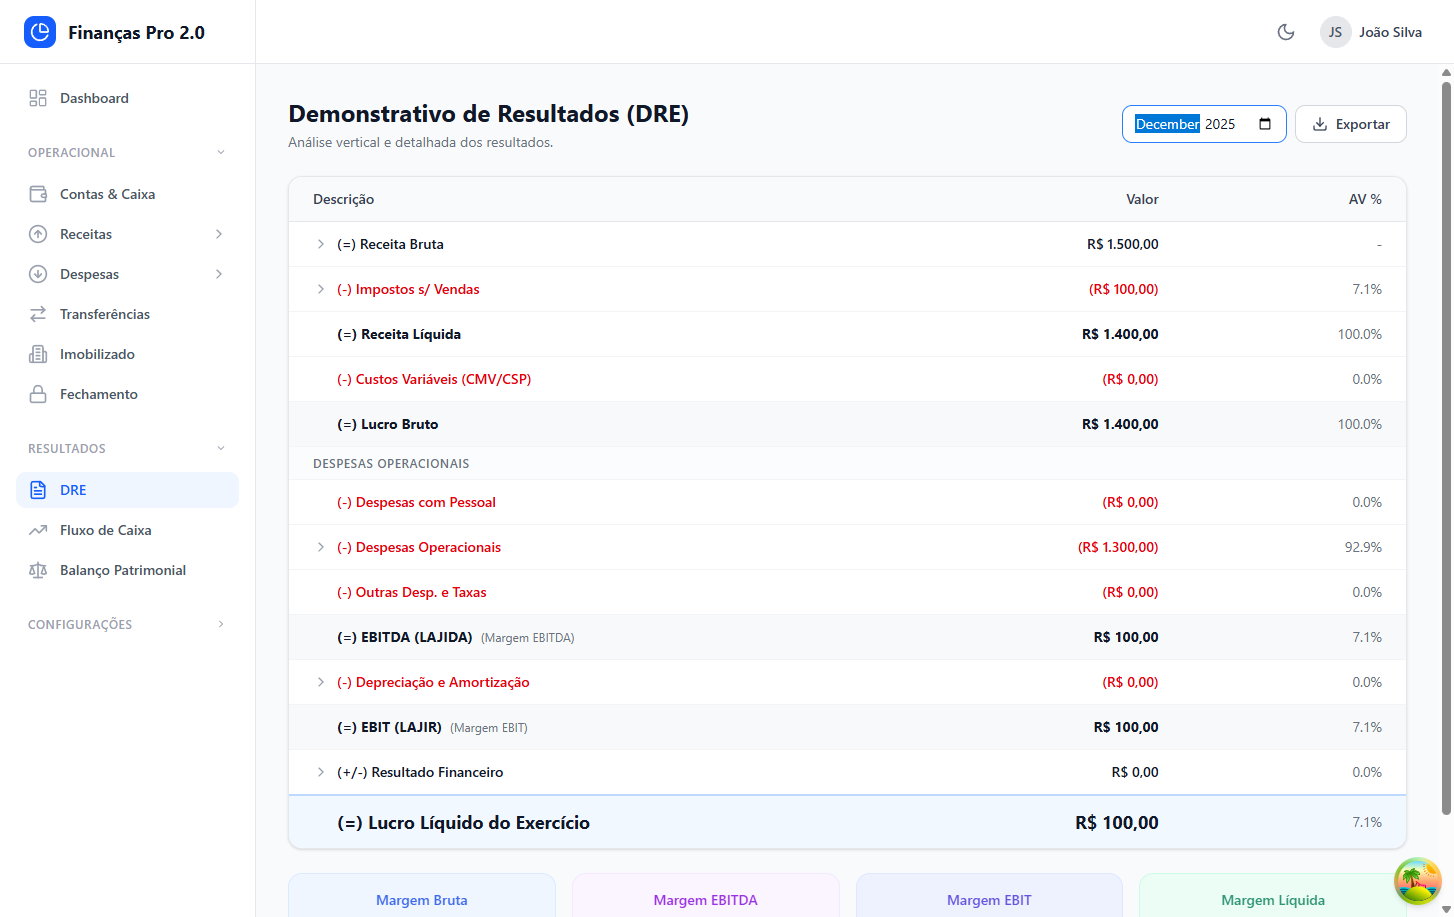Collapse the OPERACIONAL sidebar section

coord(221,153)
